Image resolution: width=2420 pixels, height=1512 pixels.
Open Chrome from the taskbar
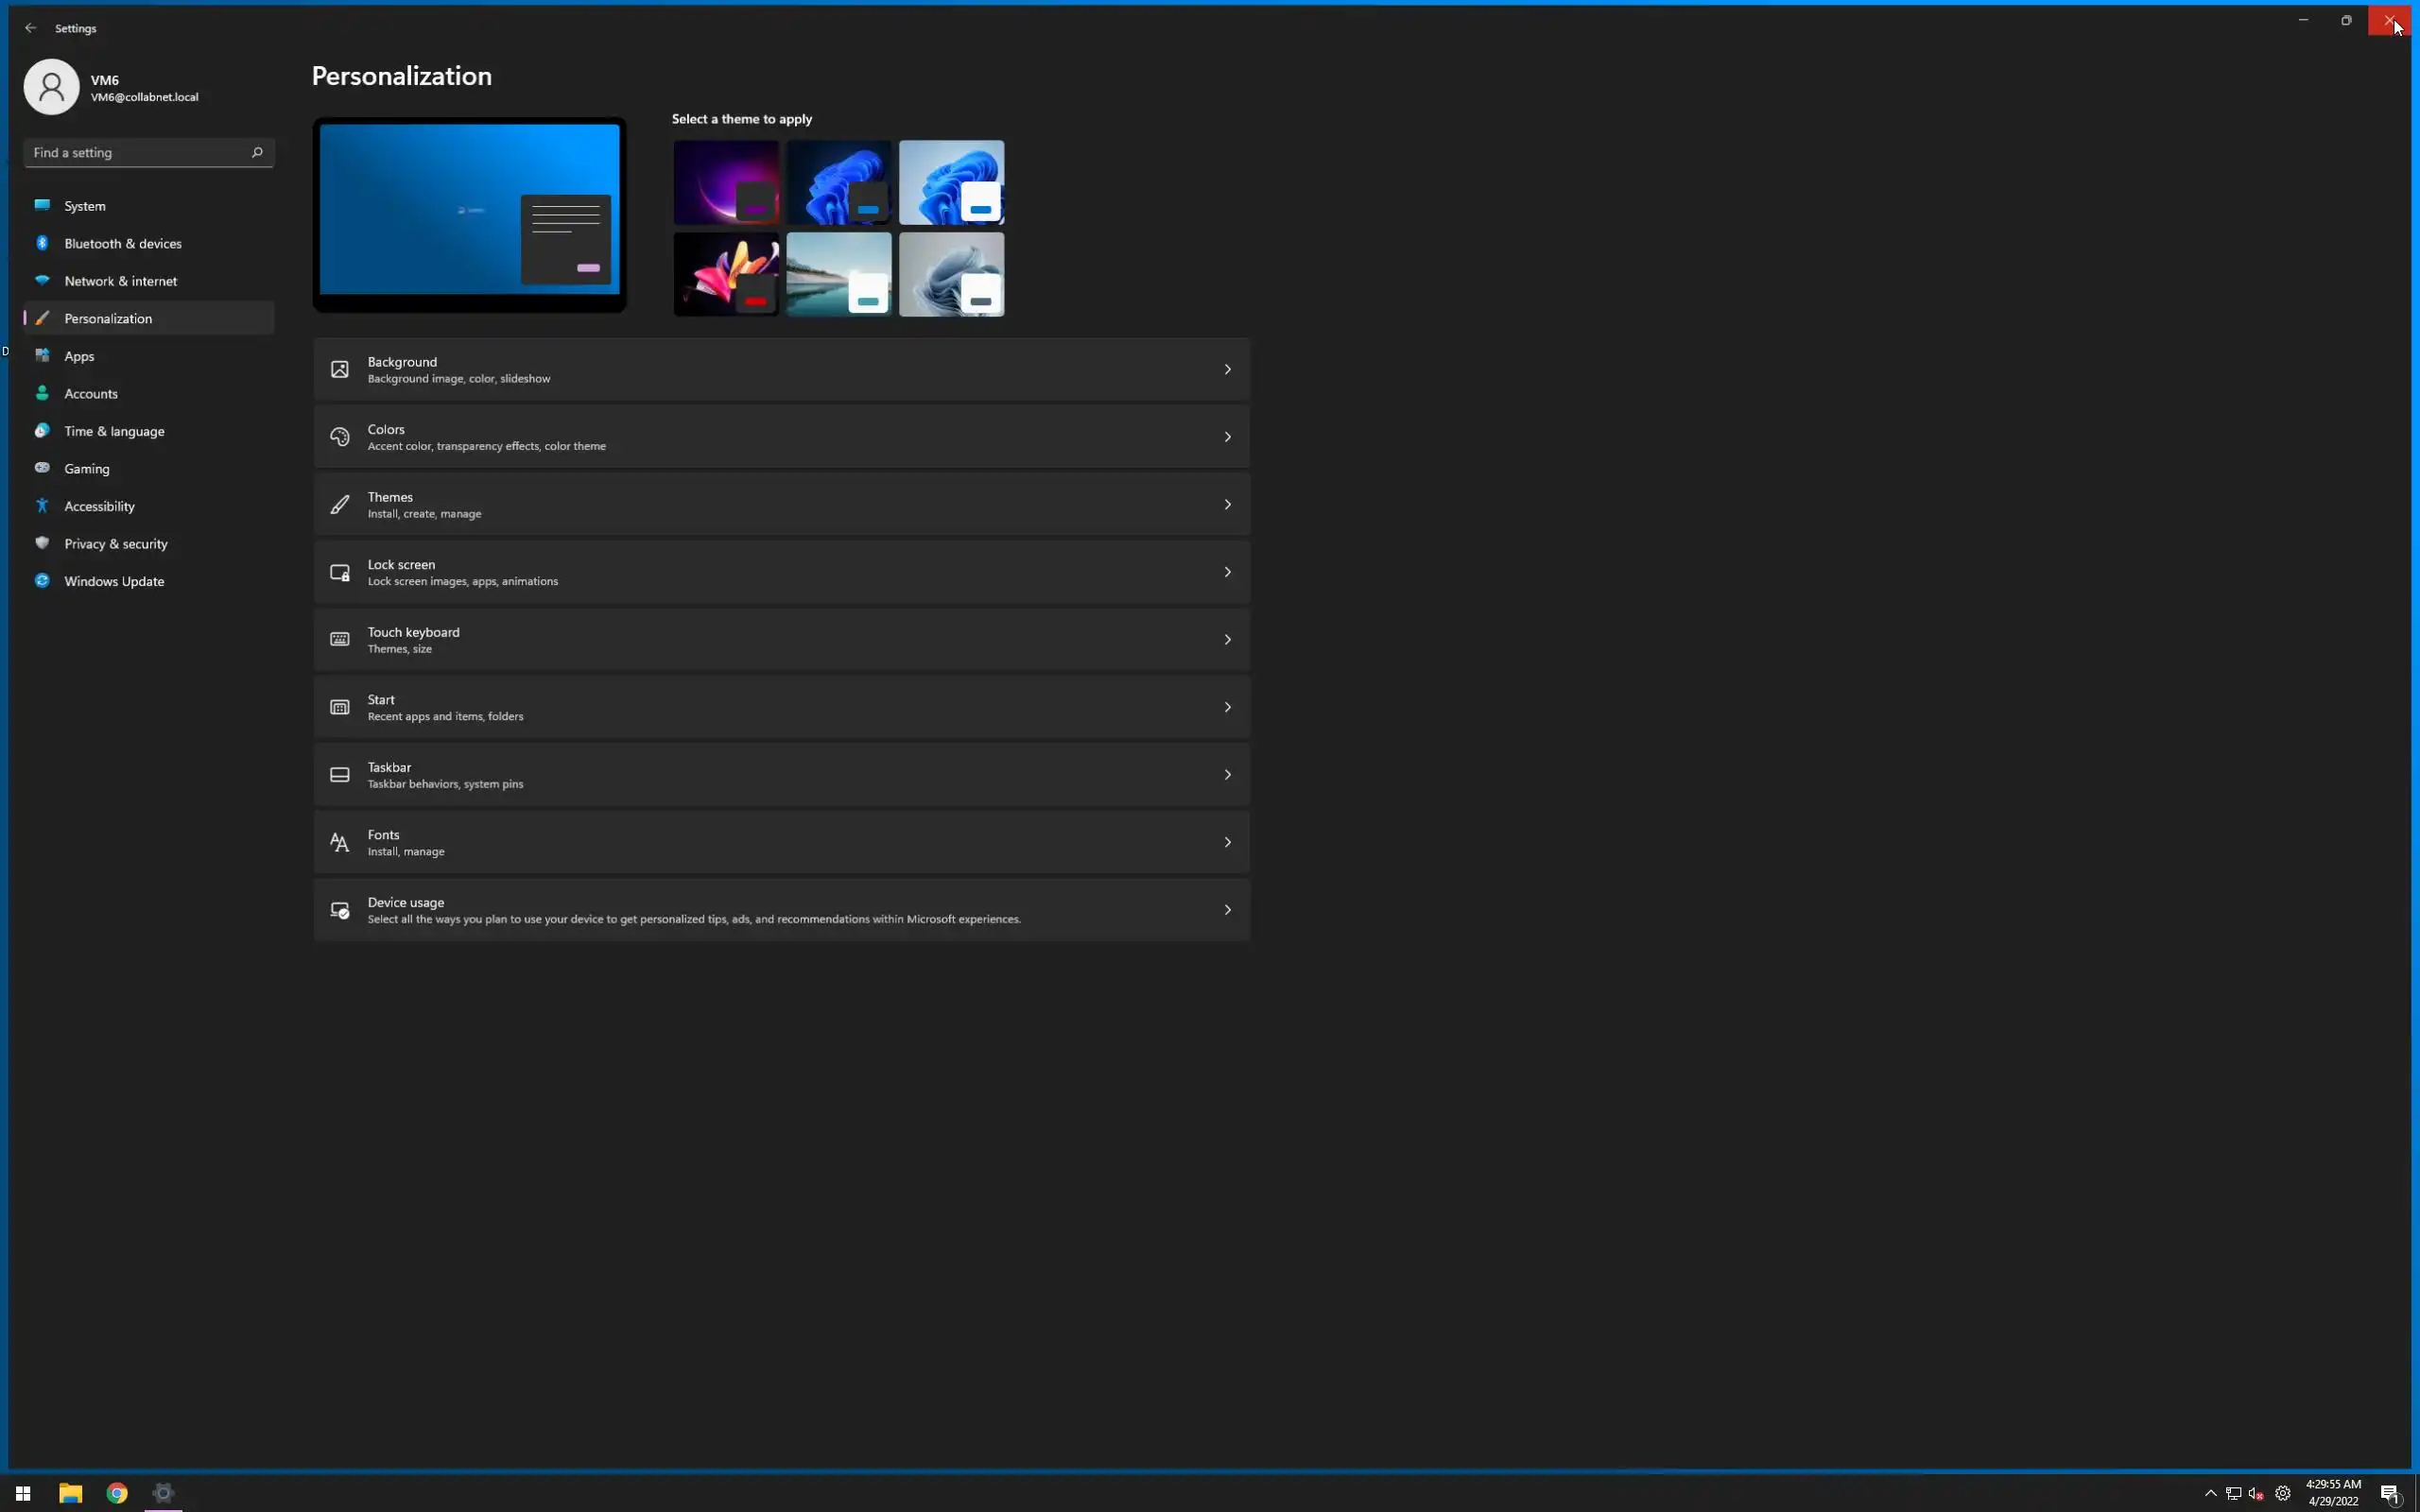pos(117,1493)
